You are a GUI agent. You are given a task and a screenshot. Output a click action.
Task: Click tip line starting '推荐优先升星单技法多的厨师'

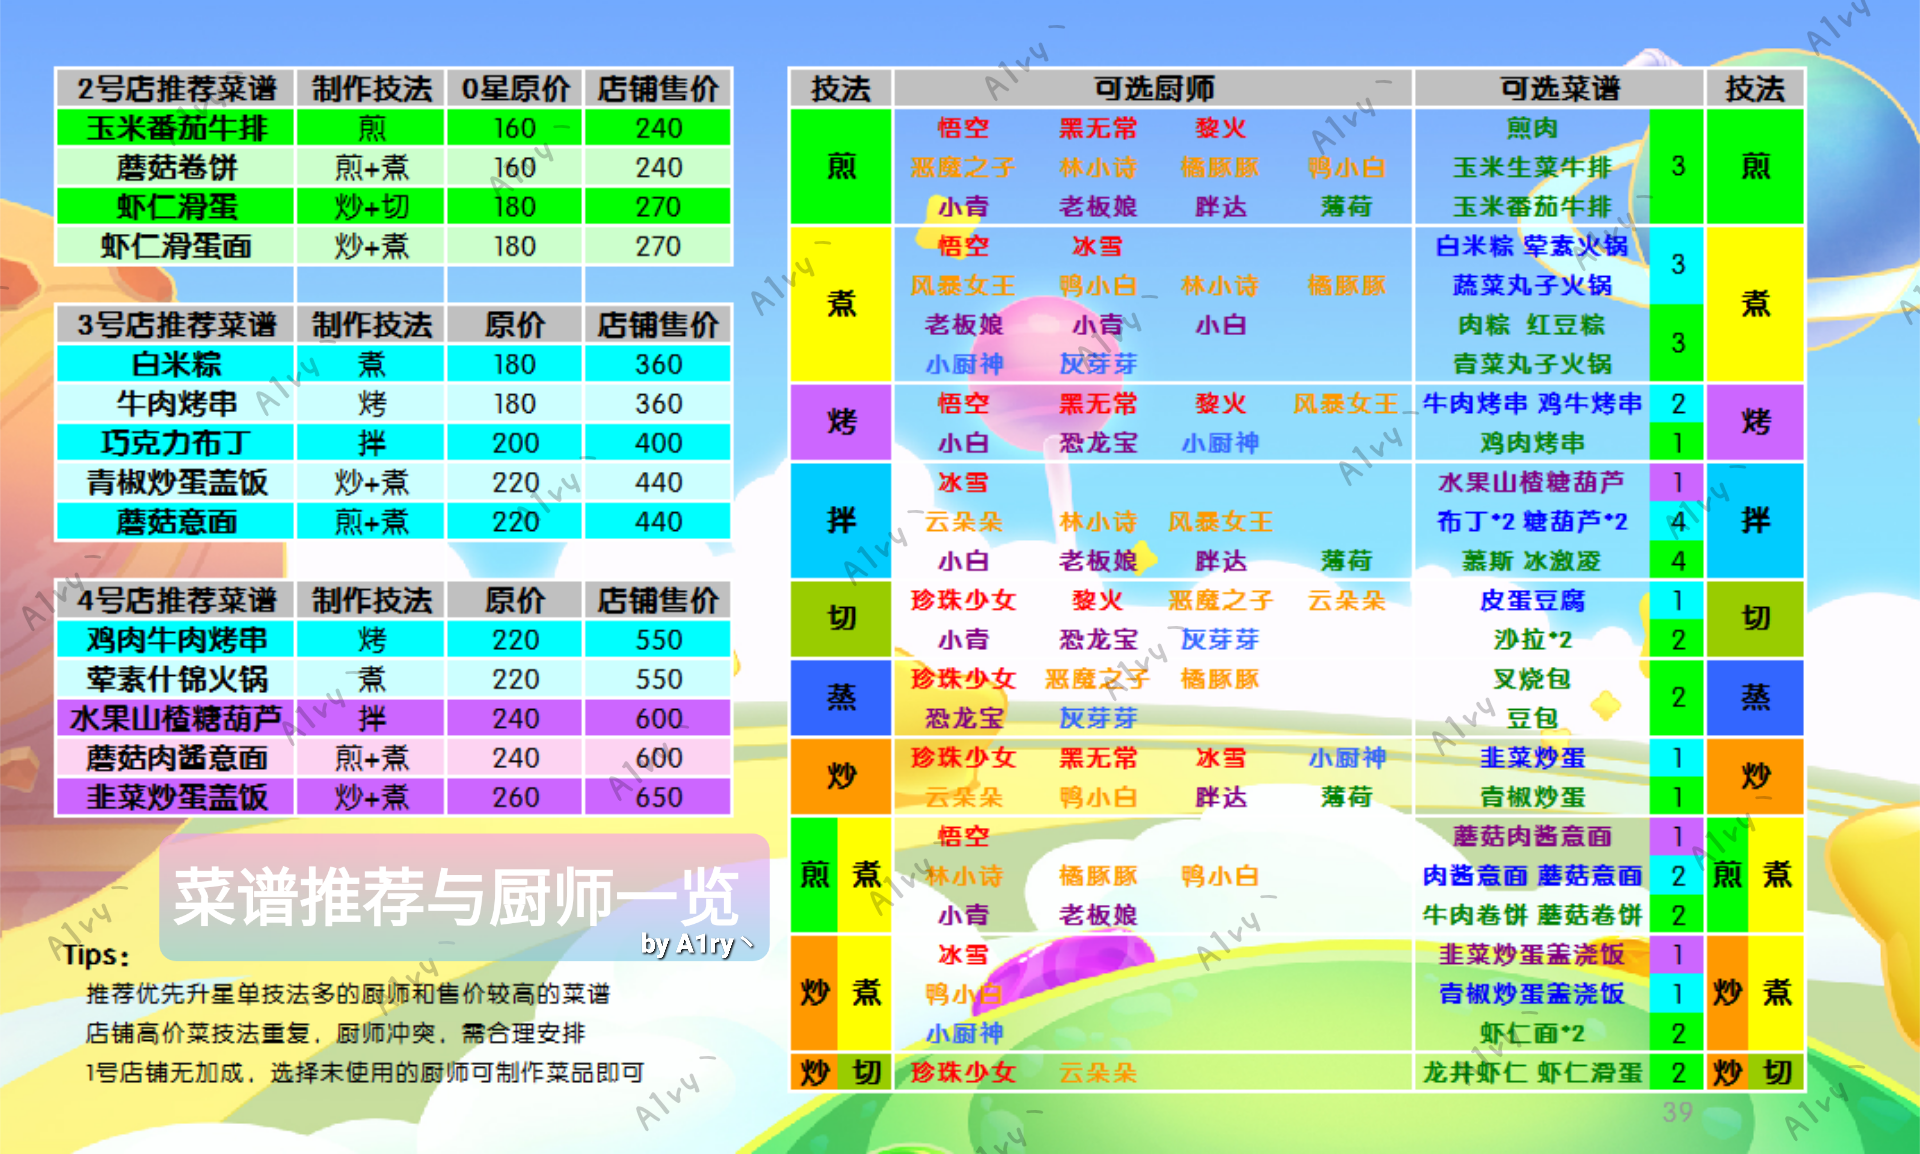tap(348, 994)
